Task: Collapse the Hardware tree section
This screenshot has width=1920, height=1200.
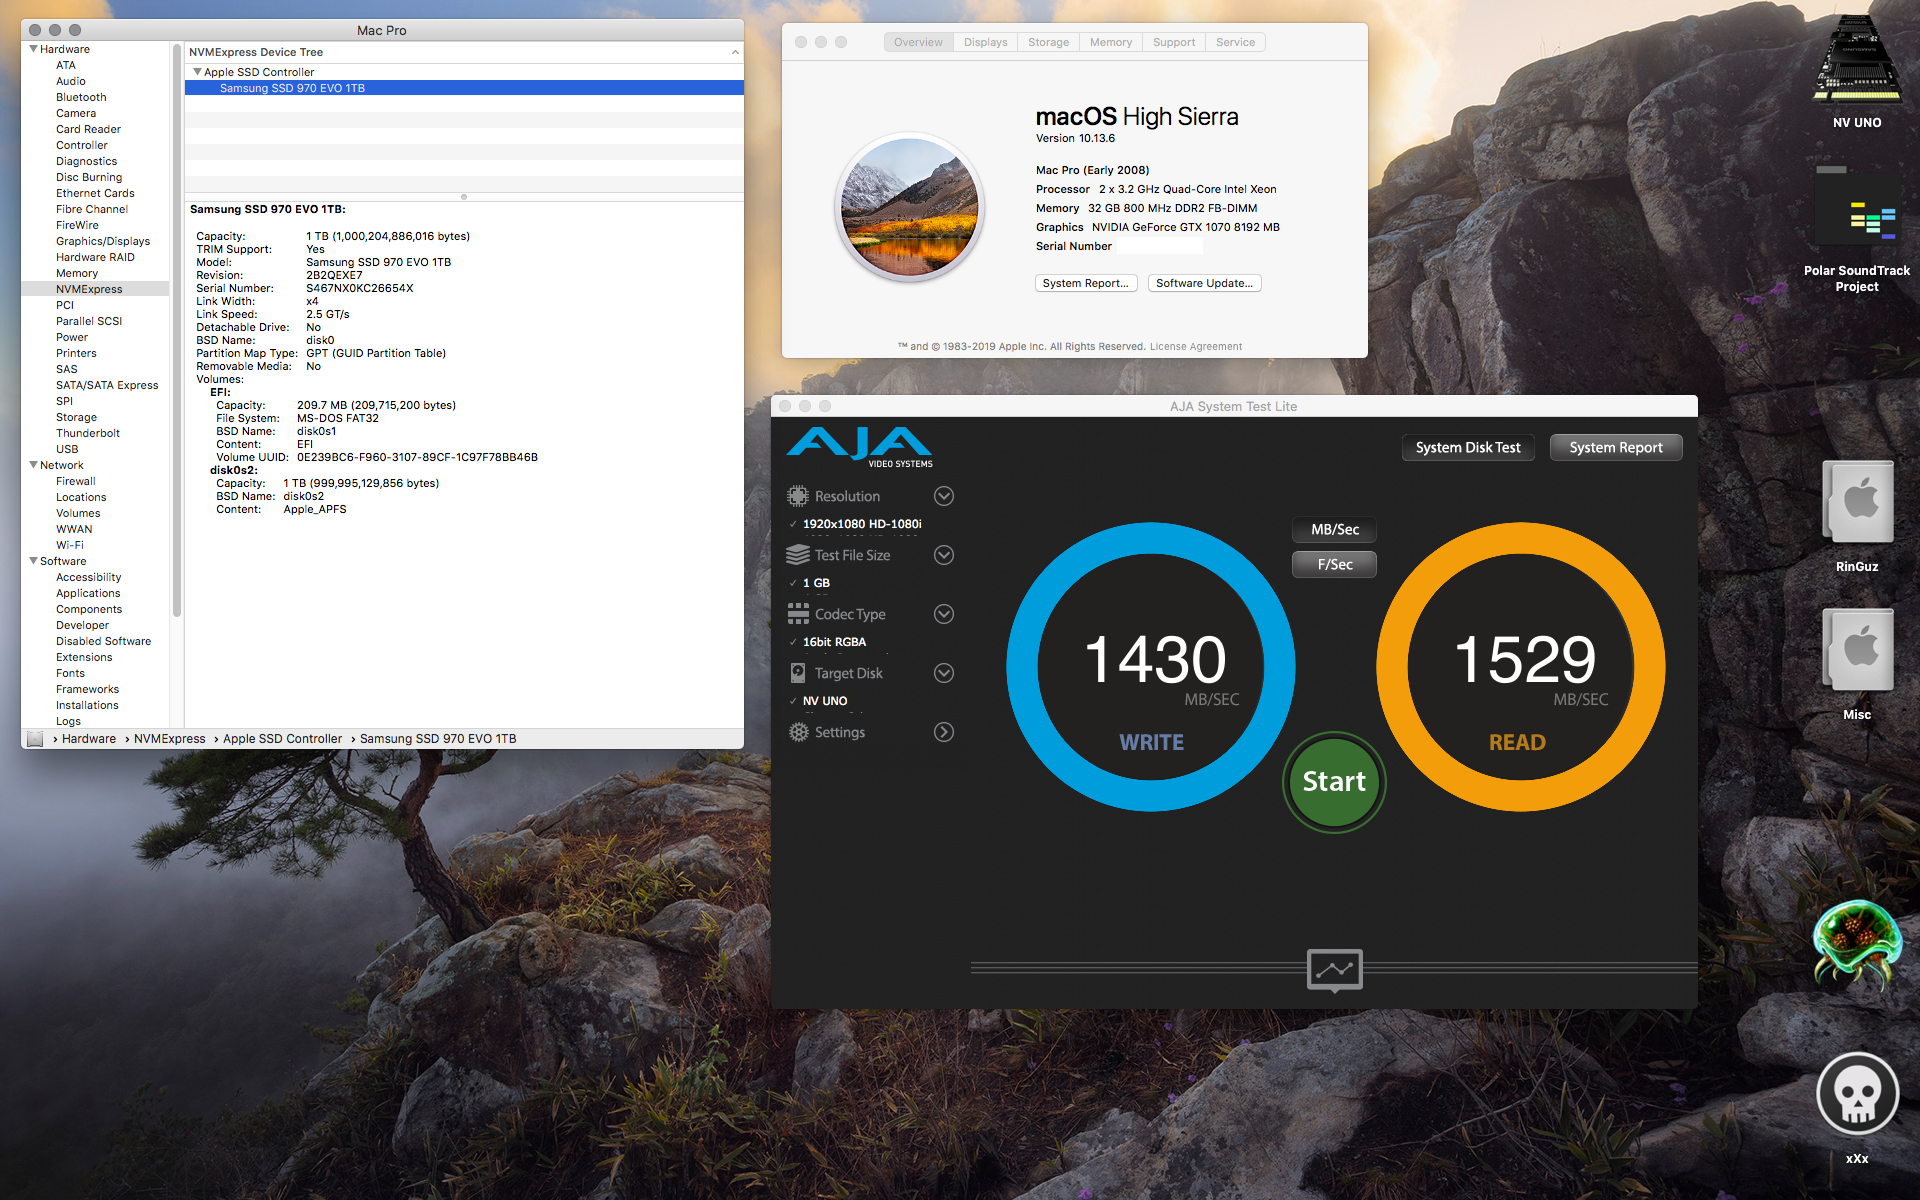Action: point(34,49)
